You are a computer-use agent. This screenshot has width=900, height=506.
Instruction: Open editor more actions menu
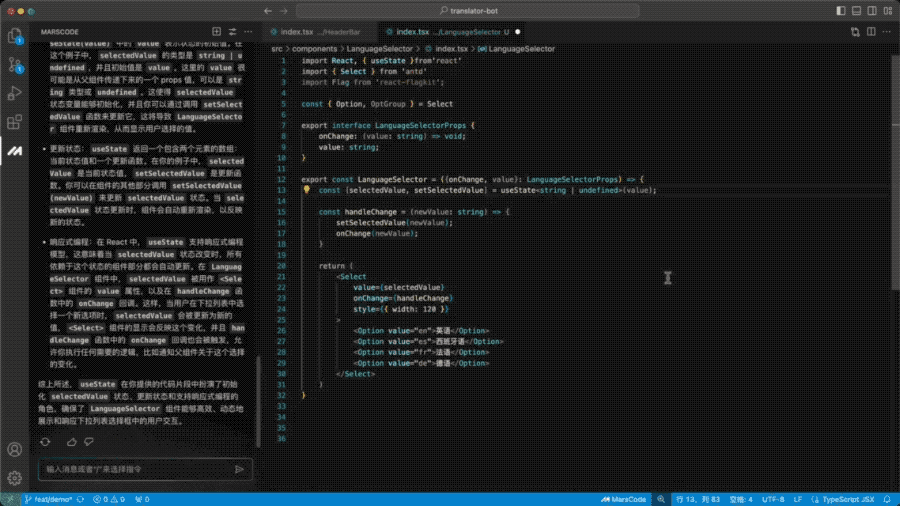887,32
